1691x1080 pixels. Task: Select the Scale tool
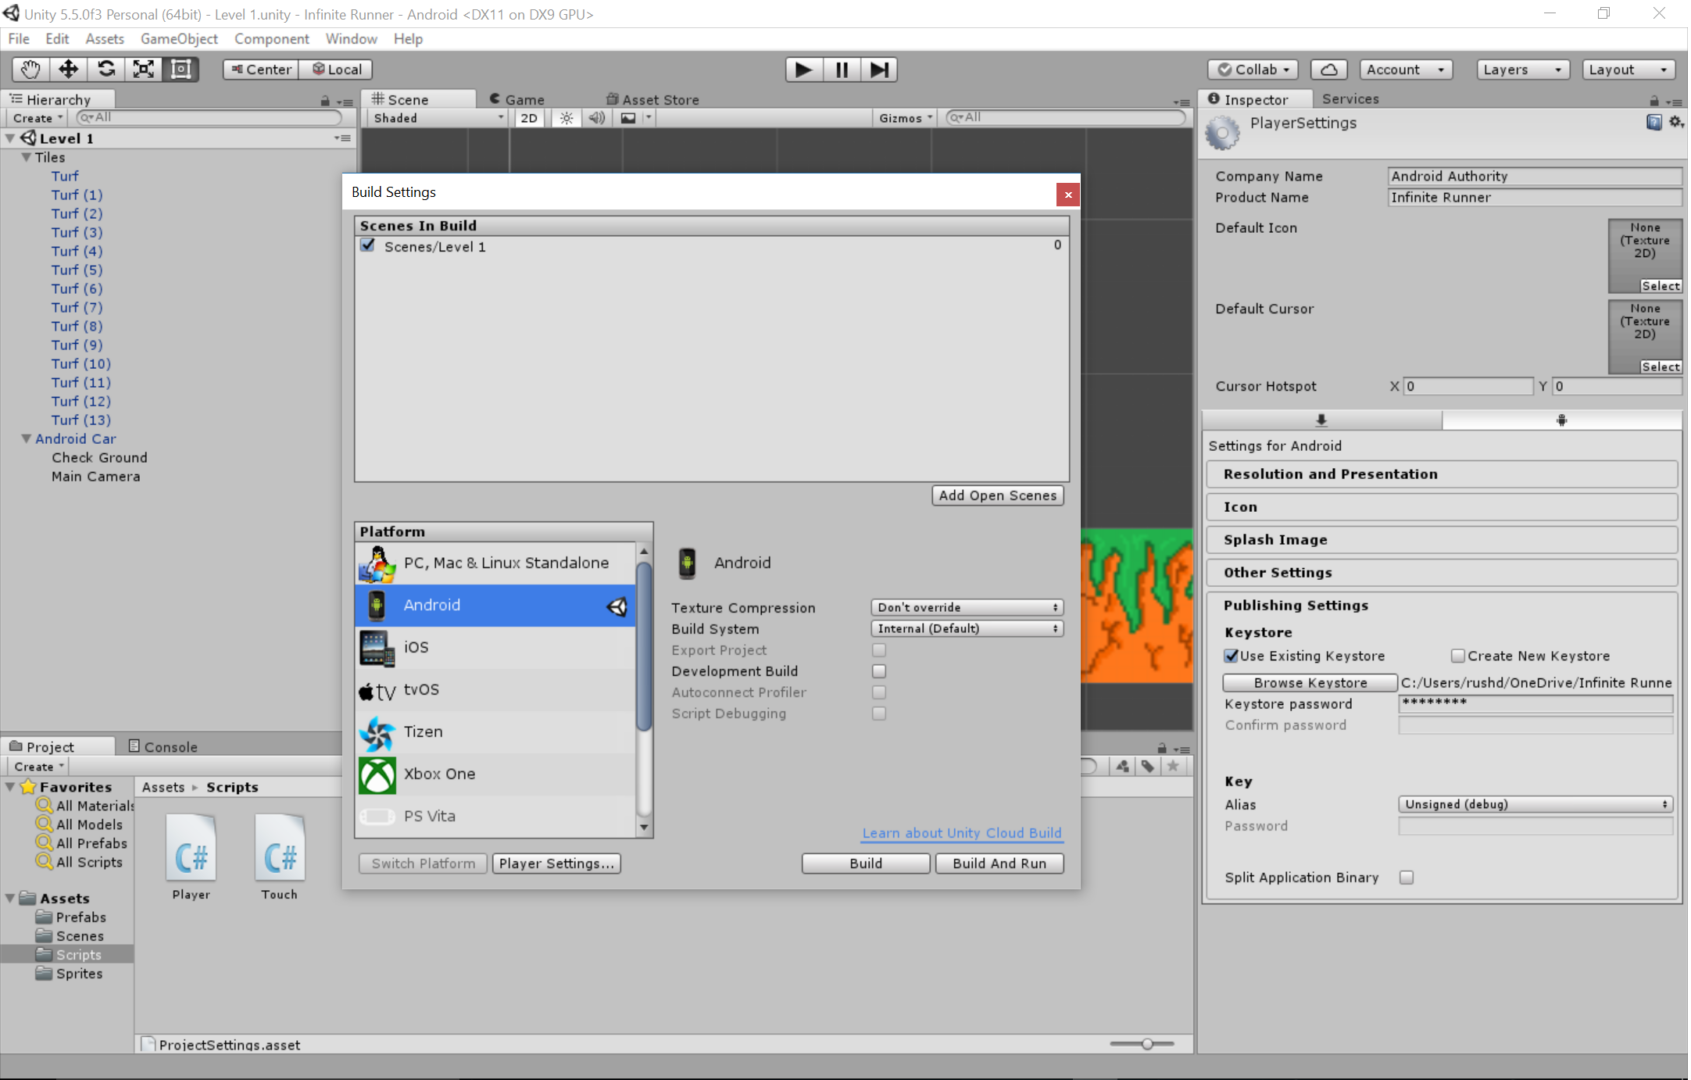click(143, 69)
